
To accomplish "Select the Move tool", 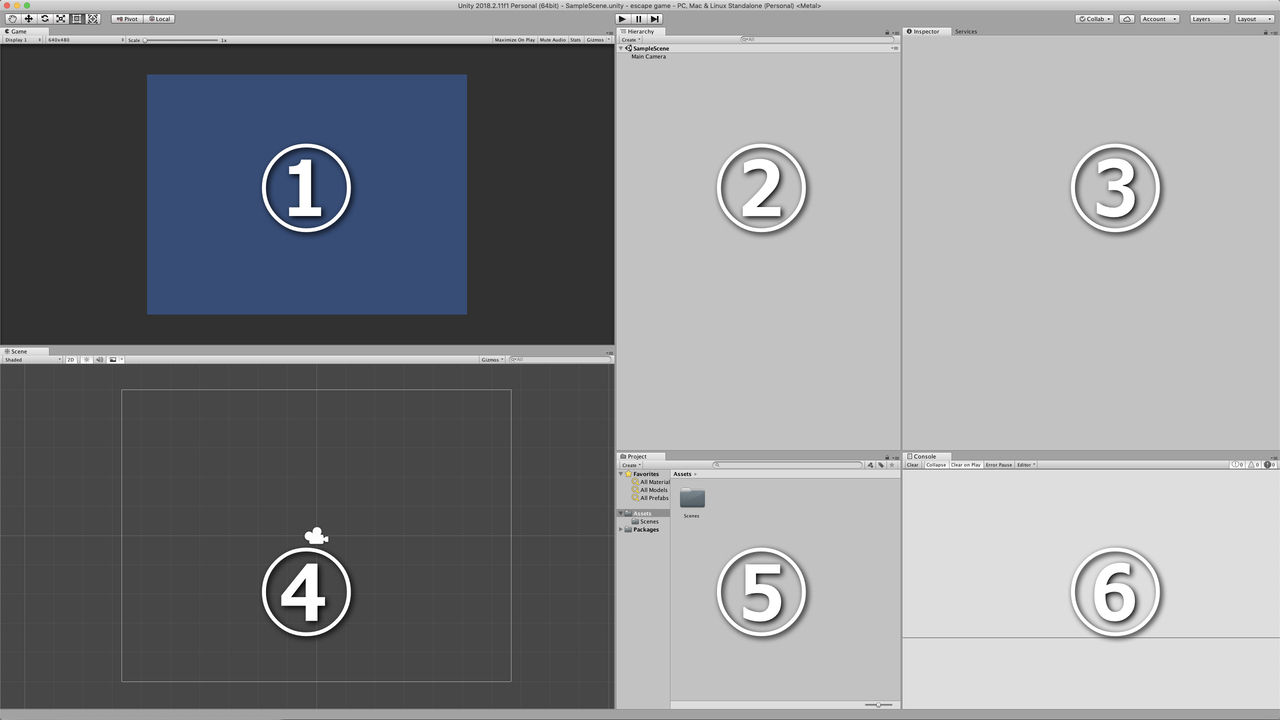I will pos(28,19).
